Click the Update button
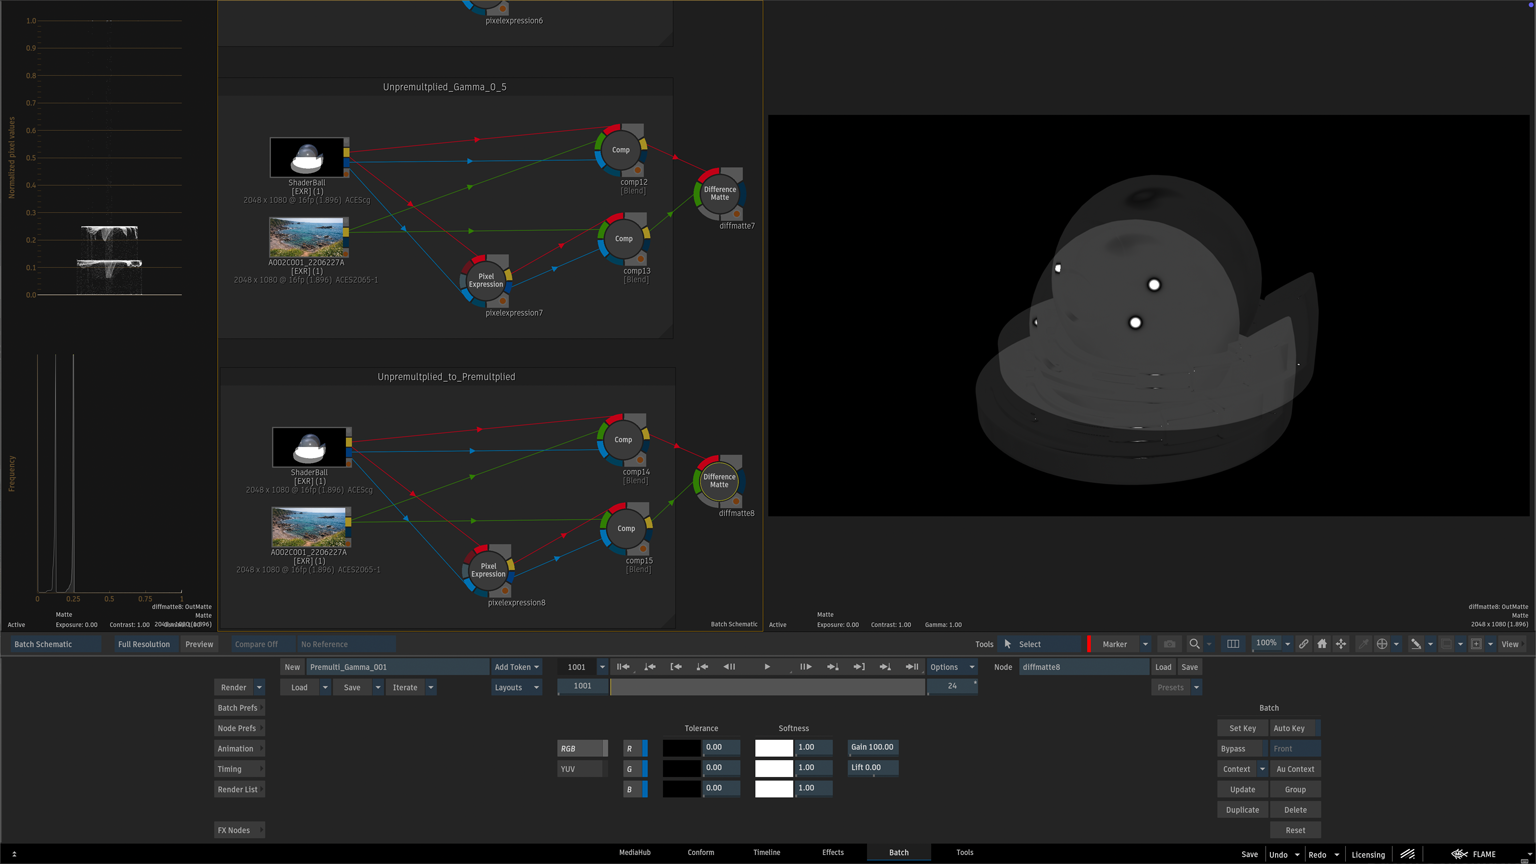Image resolution: width=1536 pixels, height=864 pixels. click(x=1242, y=790)
